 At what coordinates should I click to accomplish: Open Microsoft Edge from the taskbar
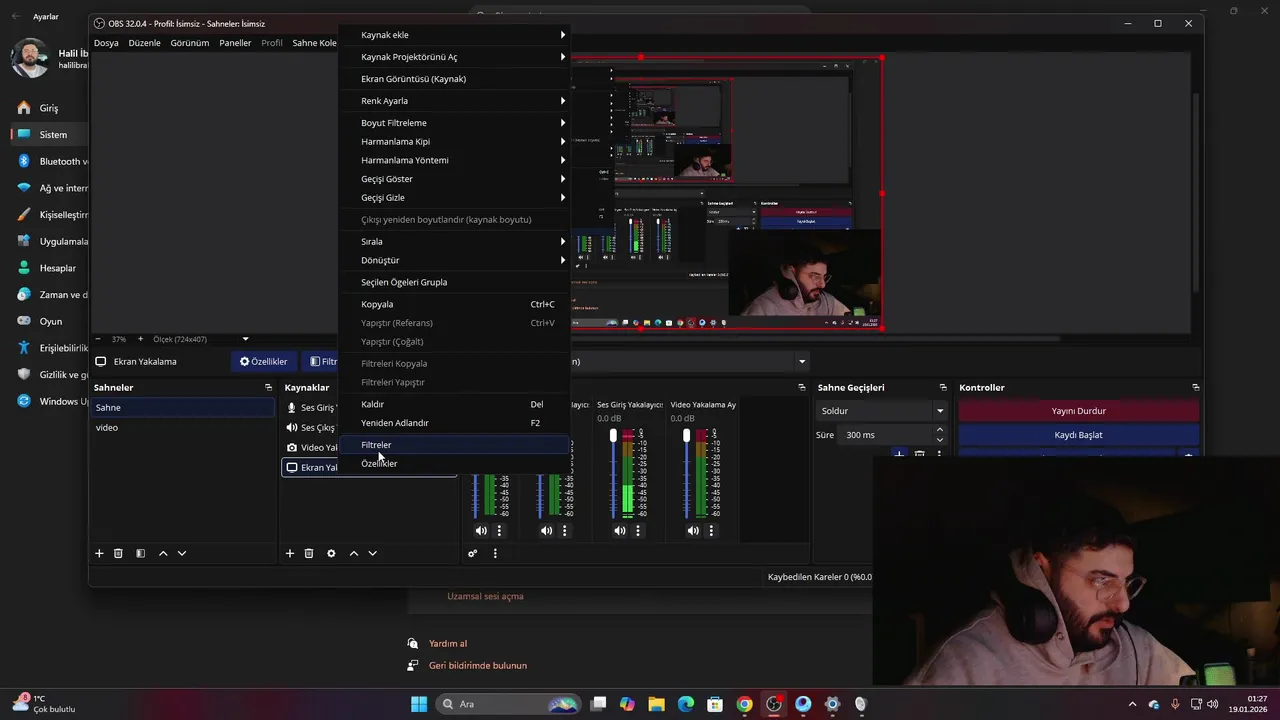pyautogui.click(x=686, y=704)
